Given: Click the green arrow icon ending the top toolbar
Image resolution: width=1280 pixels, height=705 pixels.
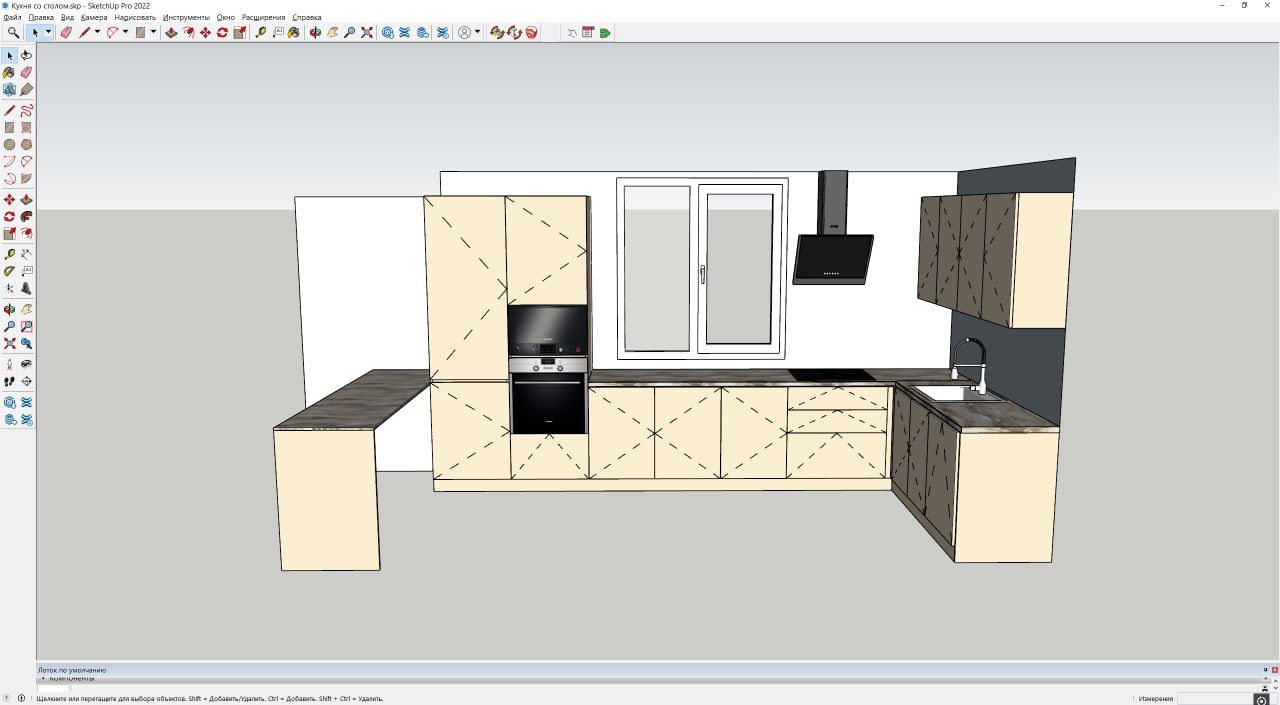Looking at the screenshot, I should tap(605, 33).
